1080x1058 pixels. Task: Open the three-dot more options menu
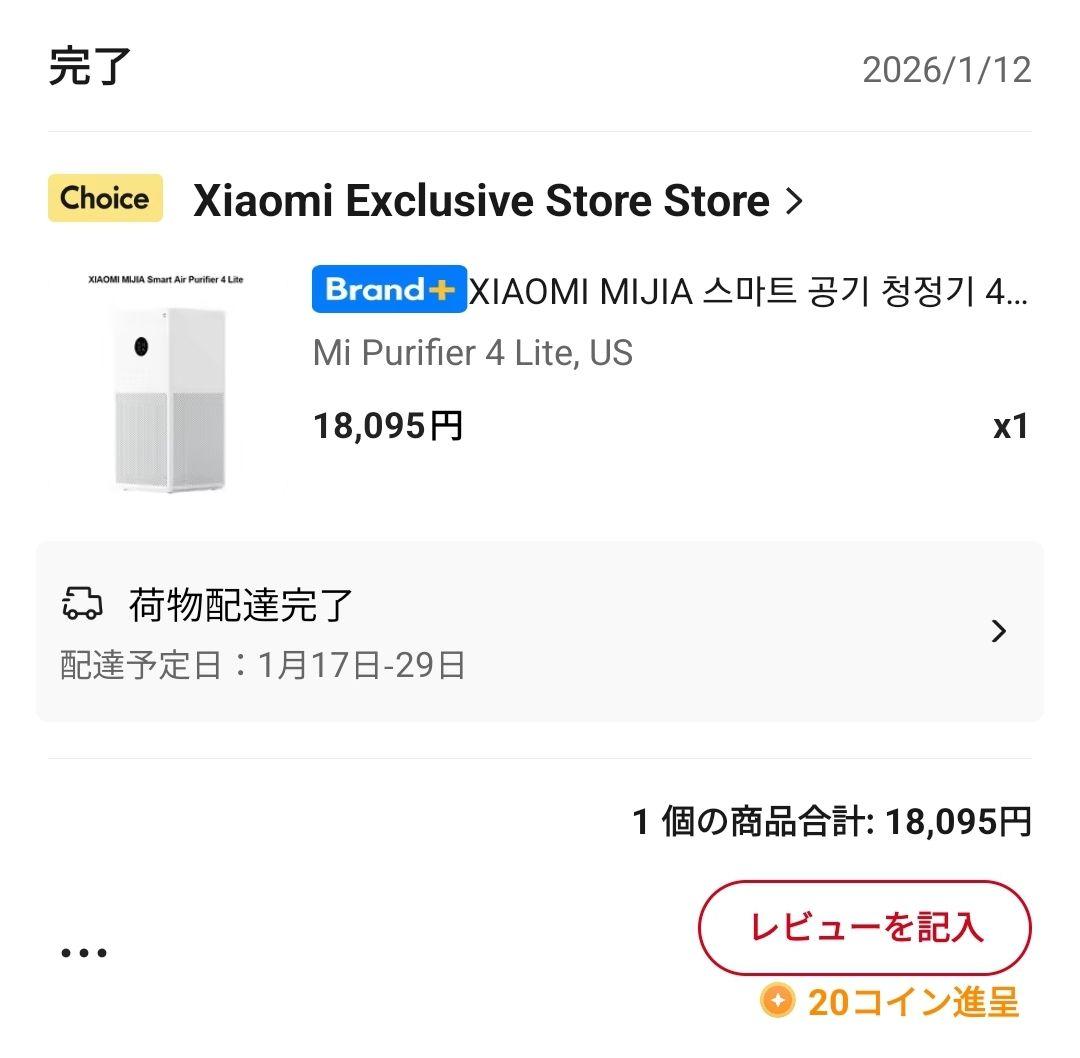85,951
